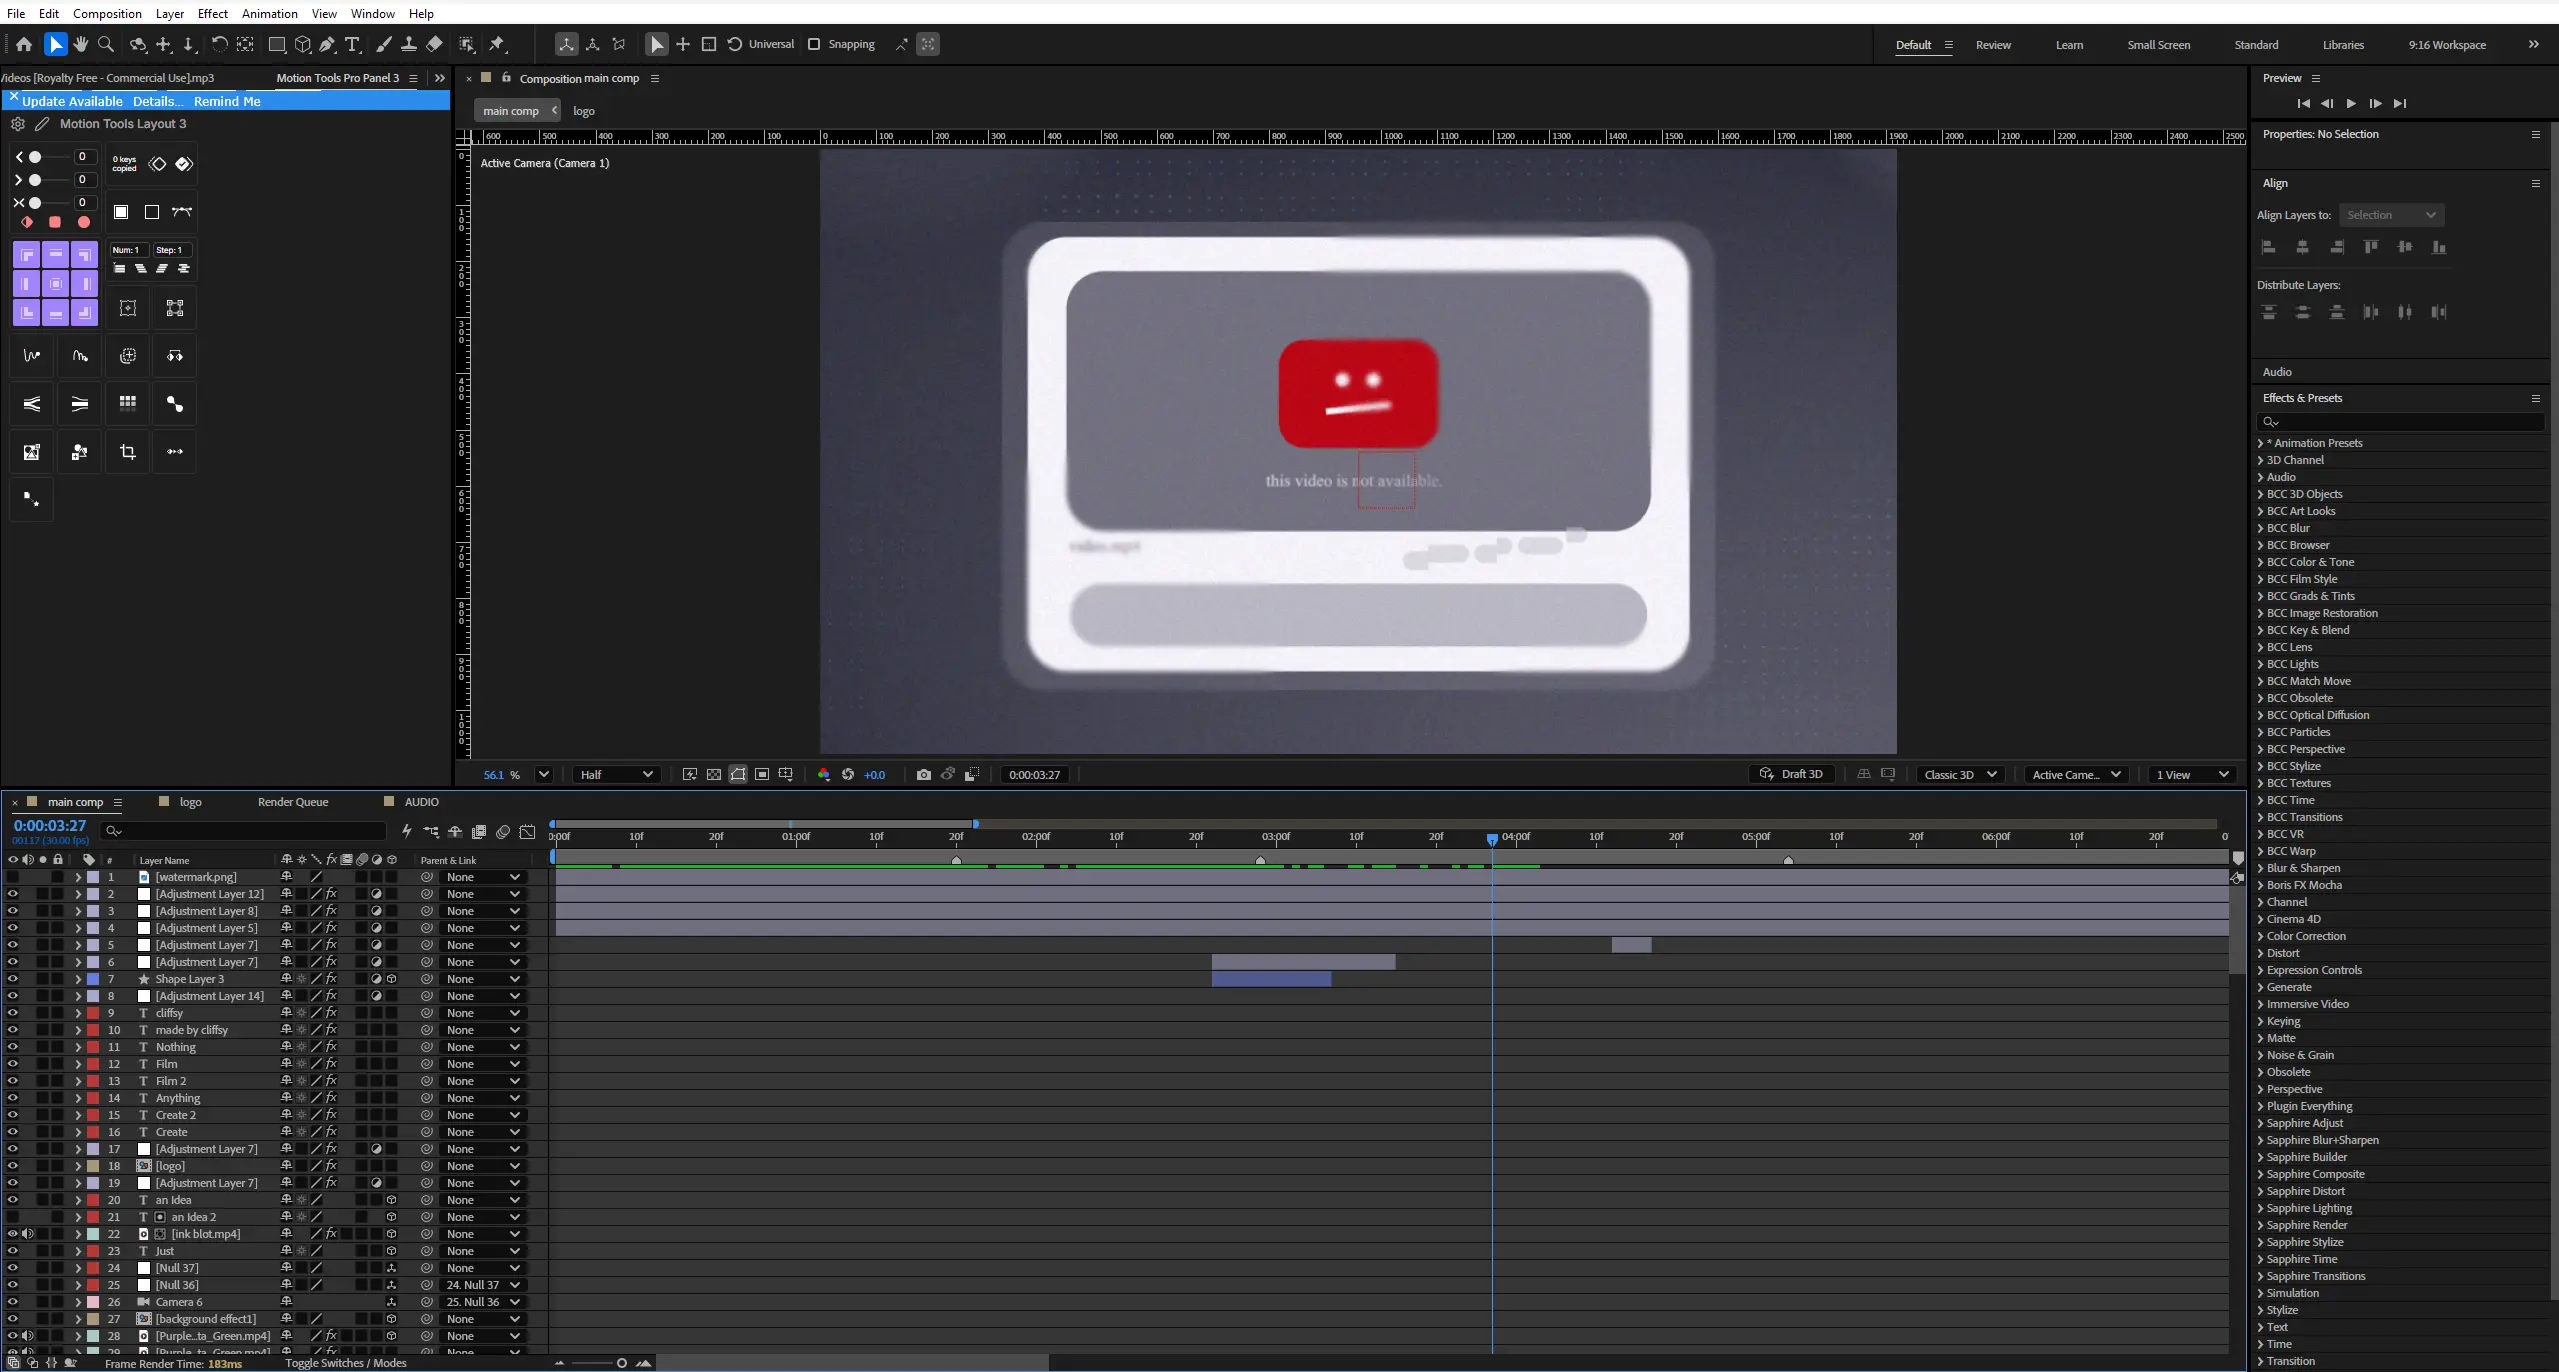Toggle Draft 3D mode
2559x1372 pixels.
(x=1792, y=775)
